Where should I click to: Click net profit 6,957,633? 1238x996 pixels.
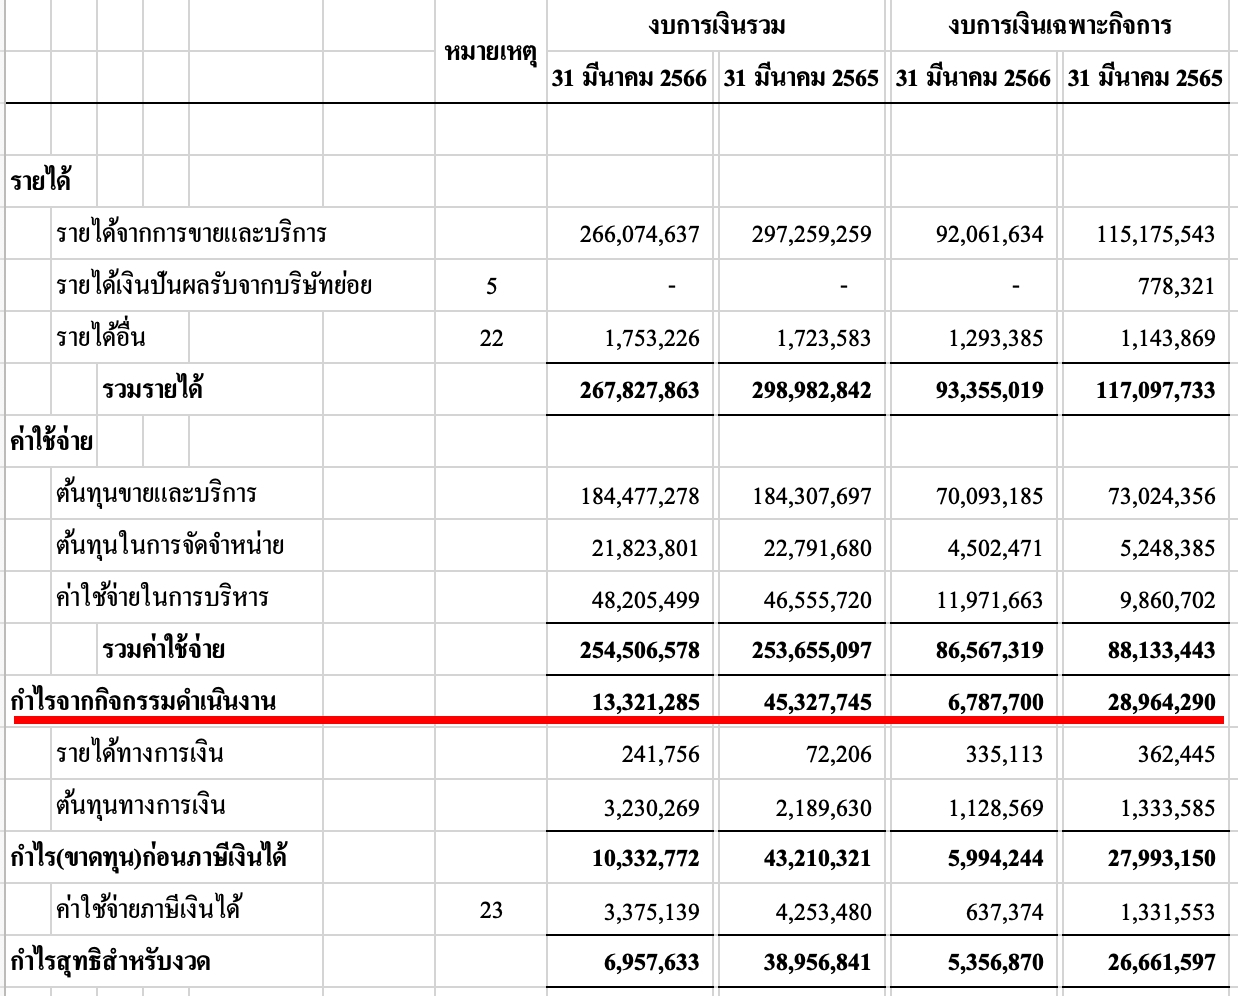pos(652,962)
